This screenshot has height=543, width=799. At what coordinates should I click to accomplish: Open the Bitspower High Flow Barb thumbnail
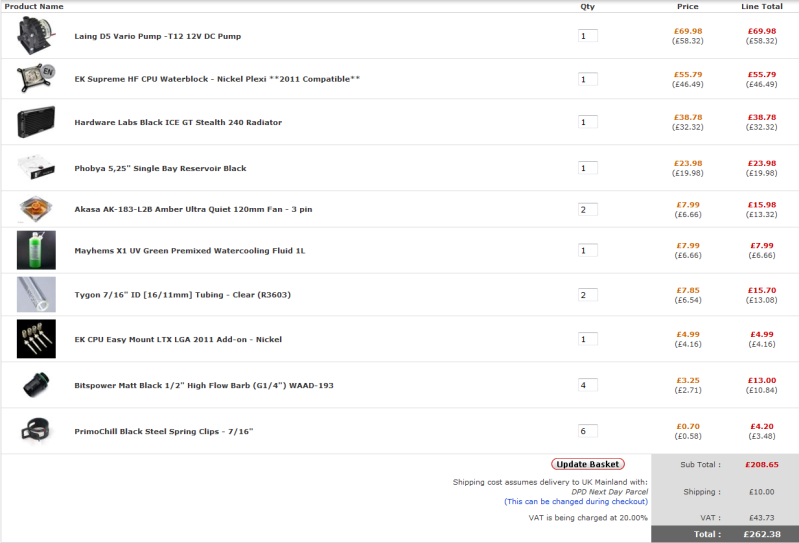[36, 385]
